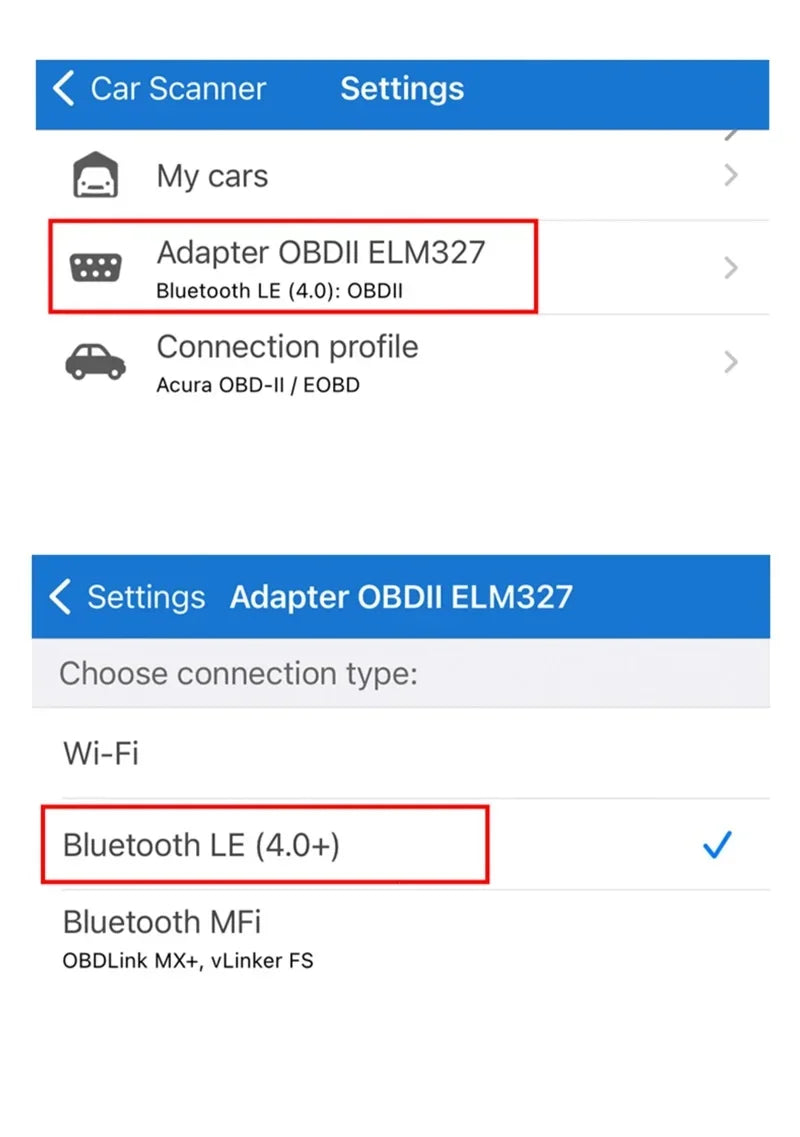Tap the garage door icon in settings list

(x=96, y=173)
